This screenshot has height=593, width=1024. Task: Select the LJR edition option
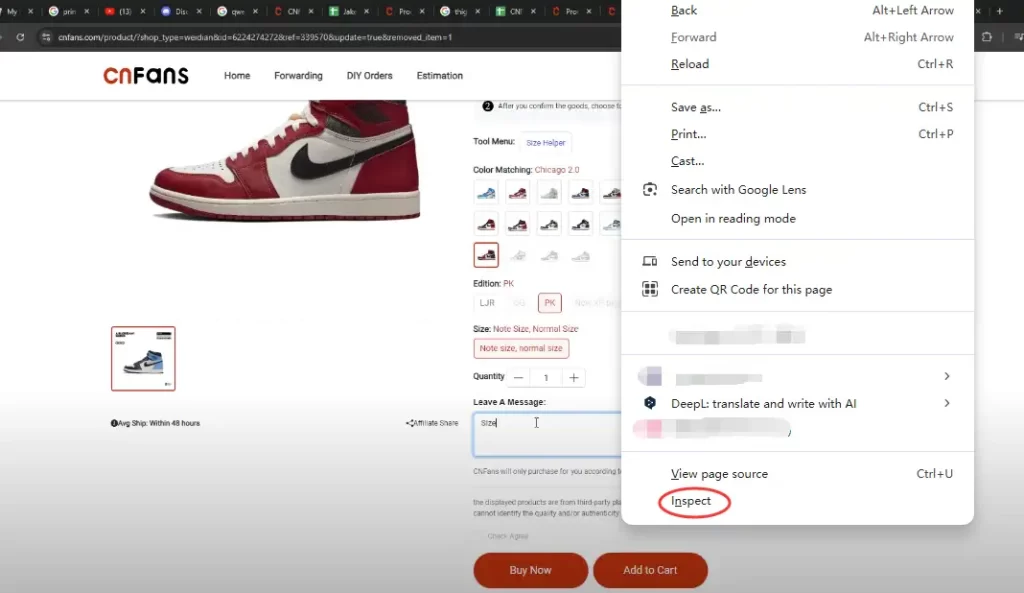[487, 303]
